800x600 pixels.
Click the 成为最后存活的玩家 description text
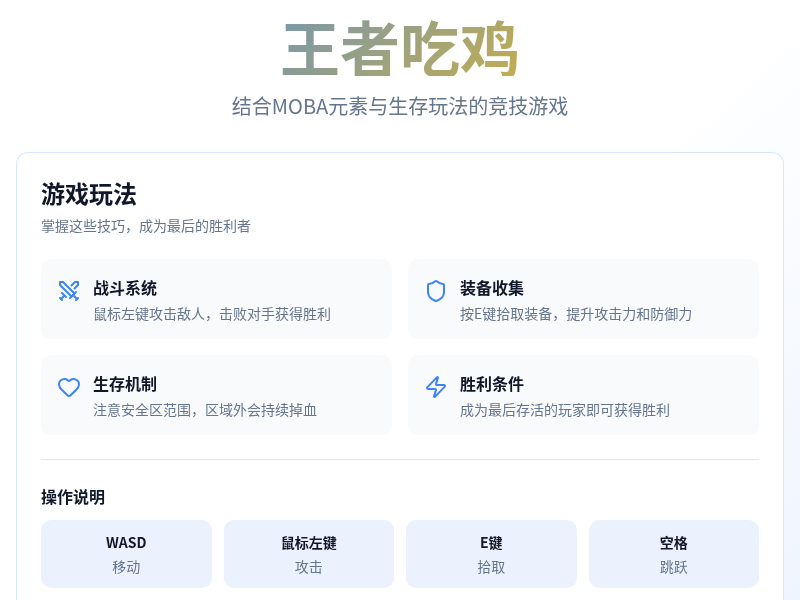click(563, 410)
